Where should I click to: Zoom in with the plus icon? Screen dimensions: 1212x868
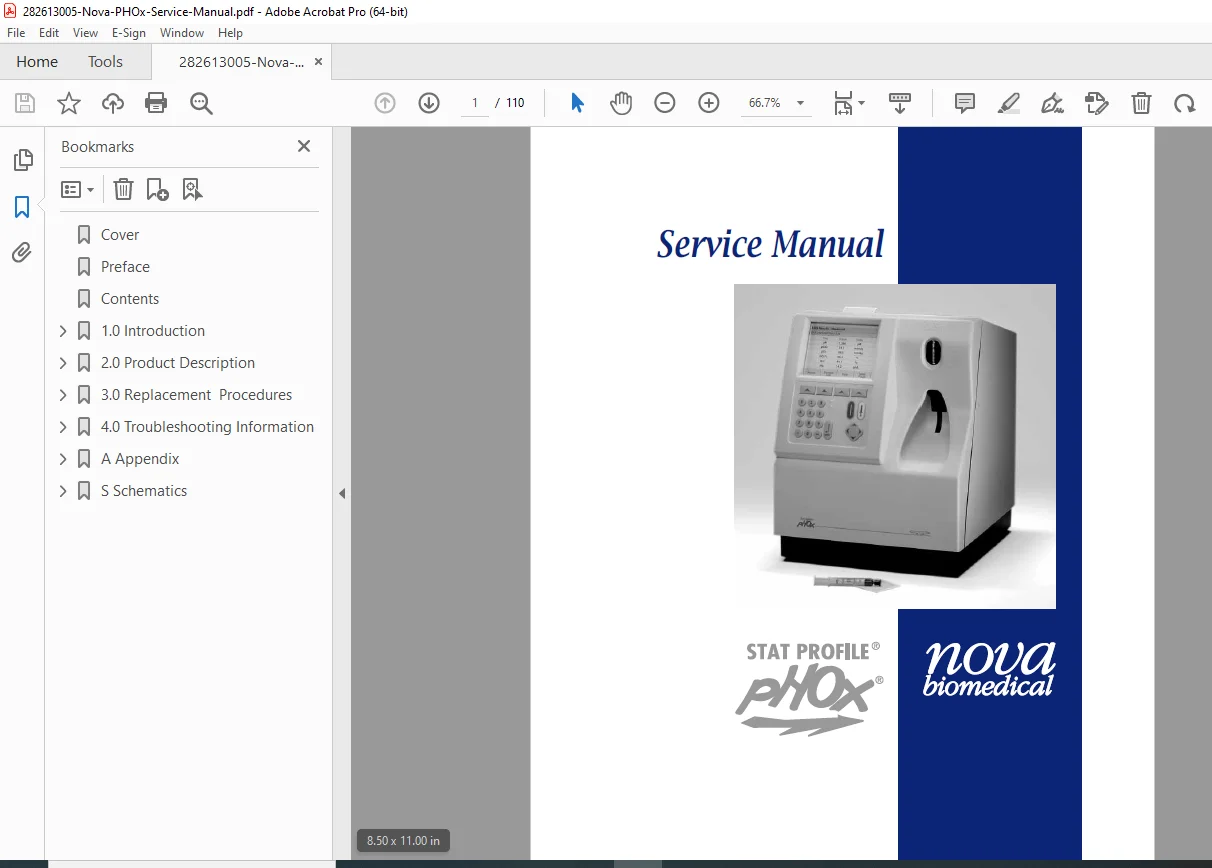tap(709, 103)
